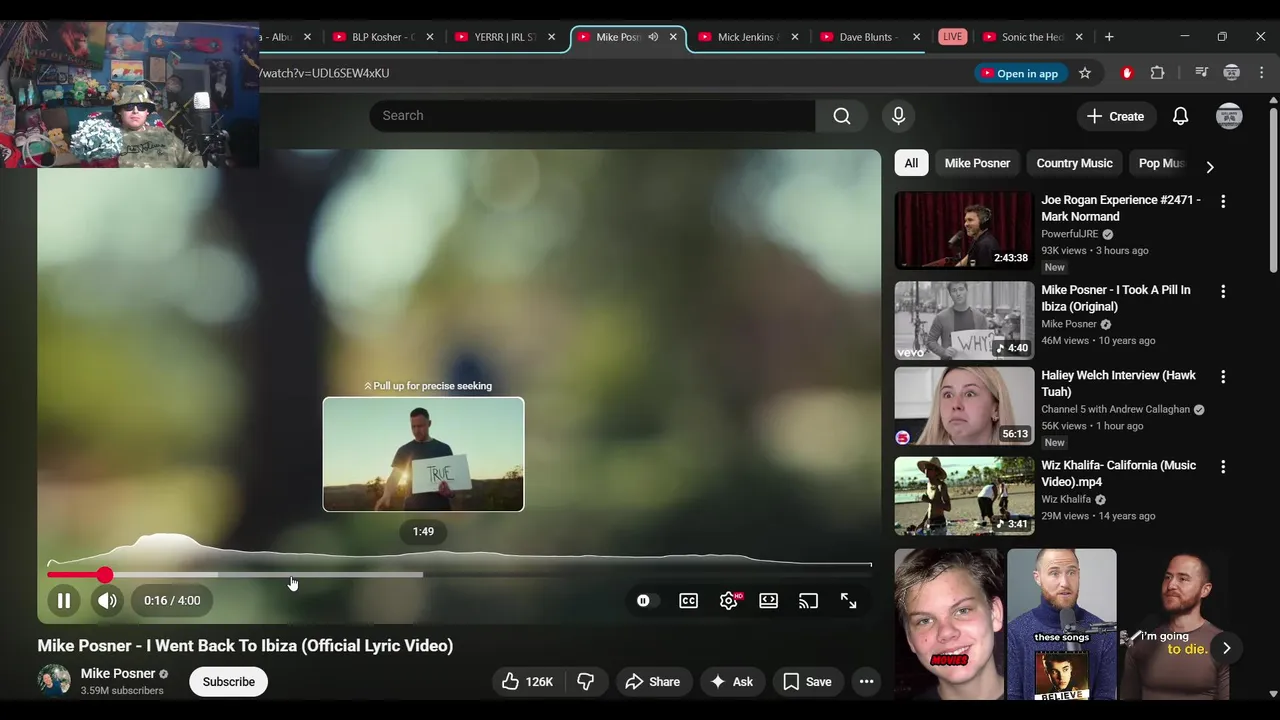Seek to 1:49 on the progress bar
1280x720 pixels.
coord(423,575)
